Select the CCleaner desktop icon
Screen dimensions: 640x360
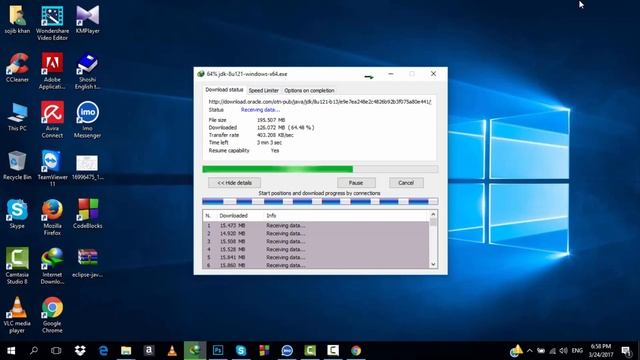17,68
